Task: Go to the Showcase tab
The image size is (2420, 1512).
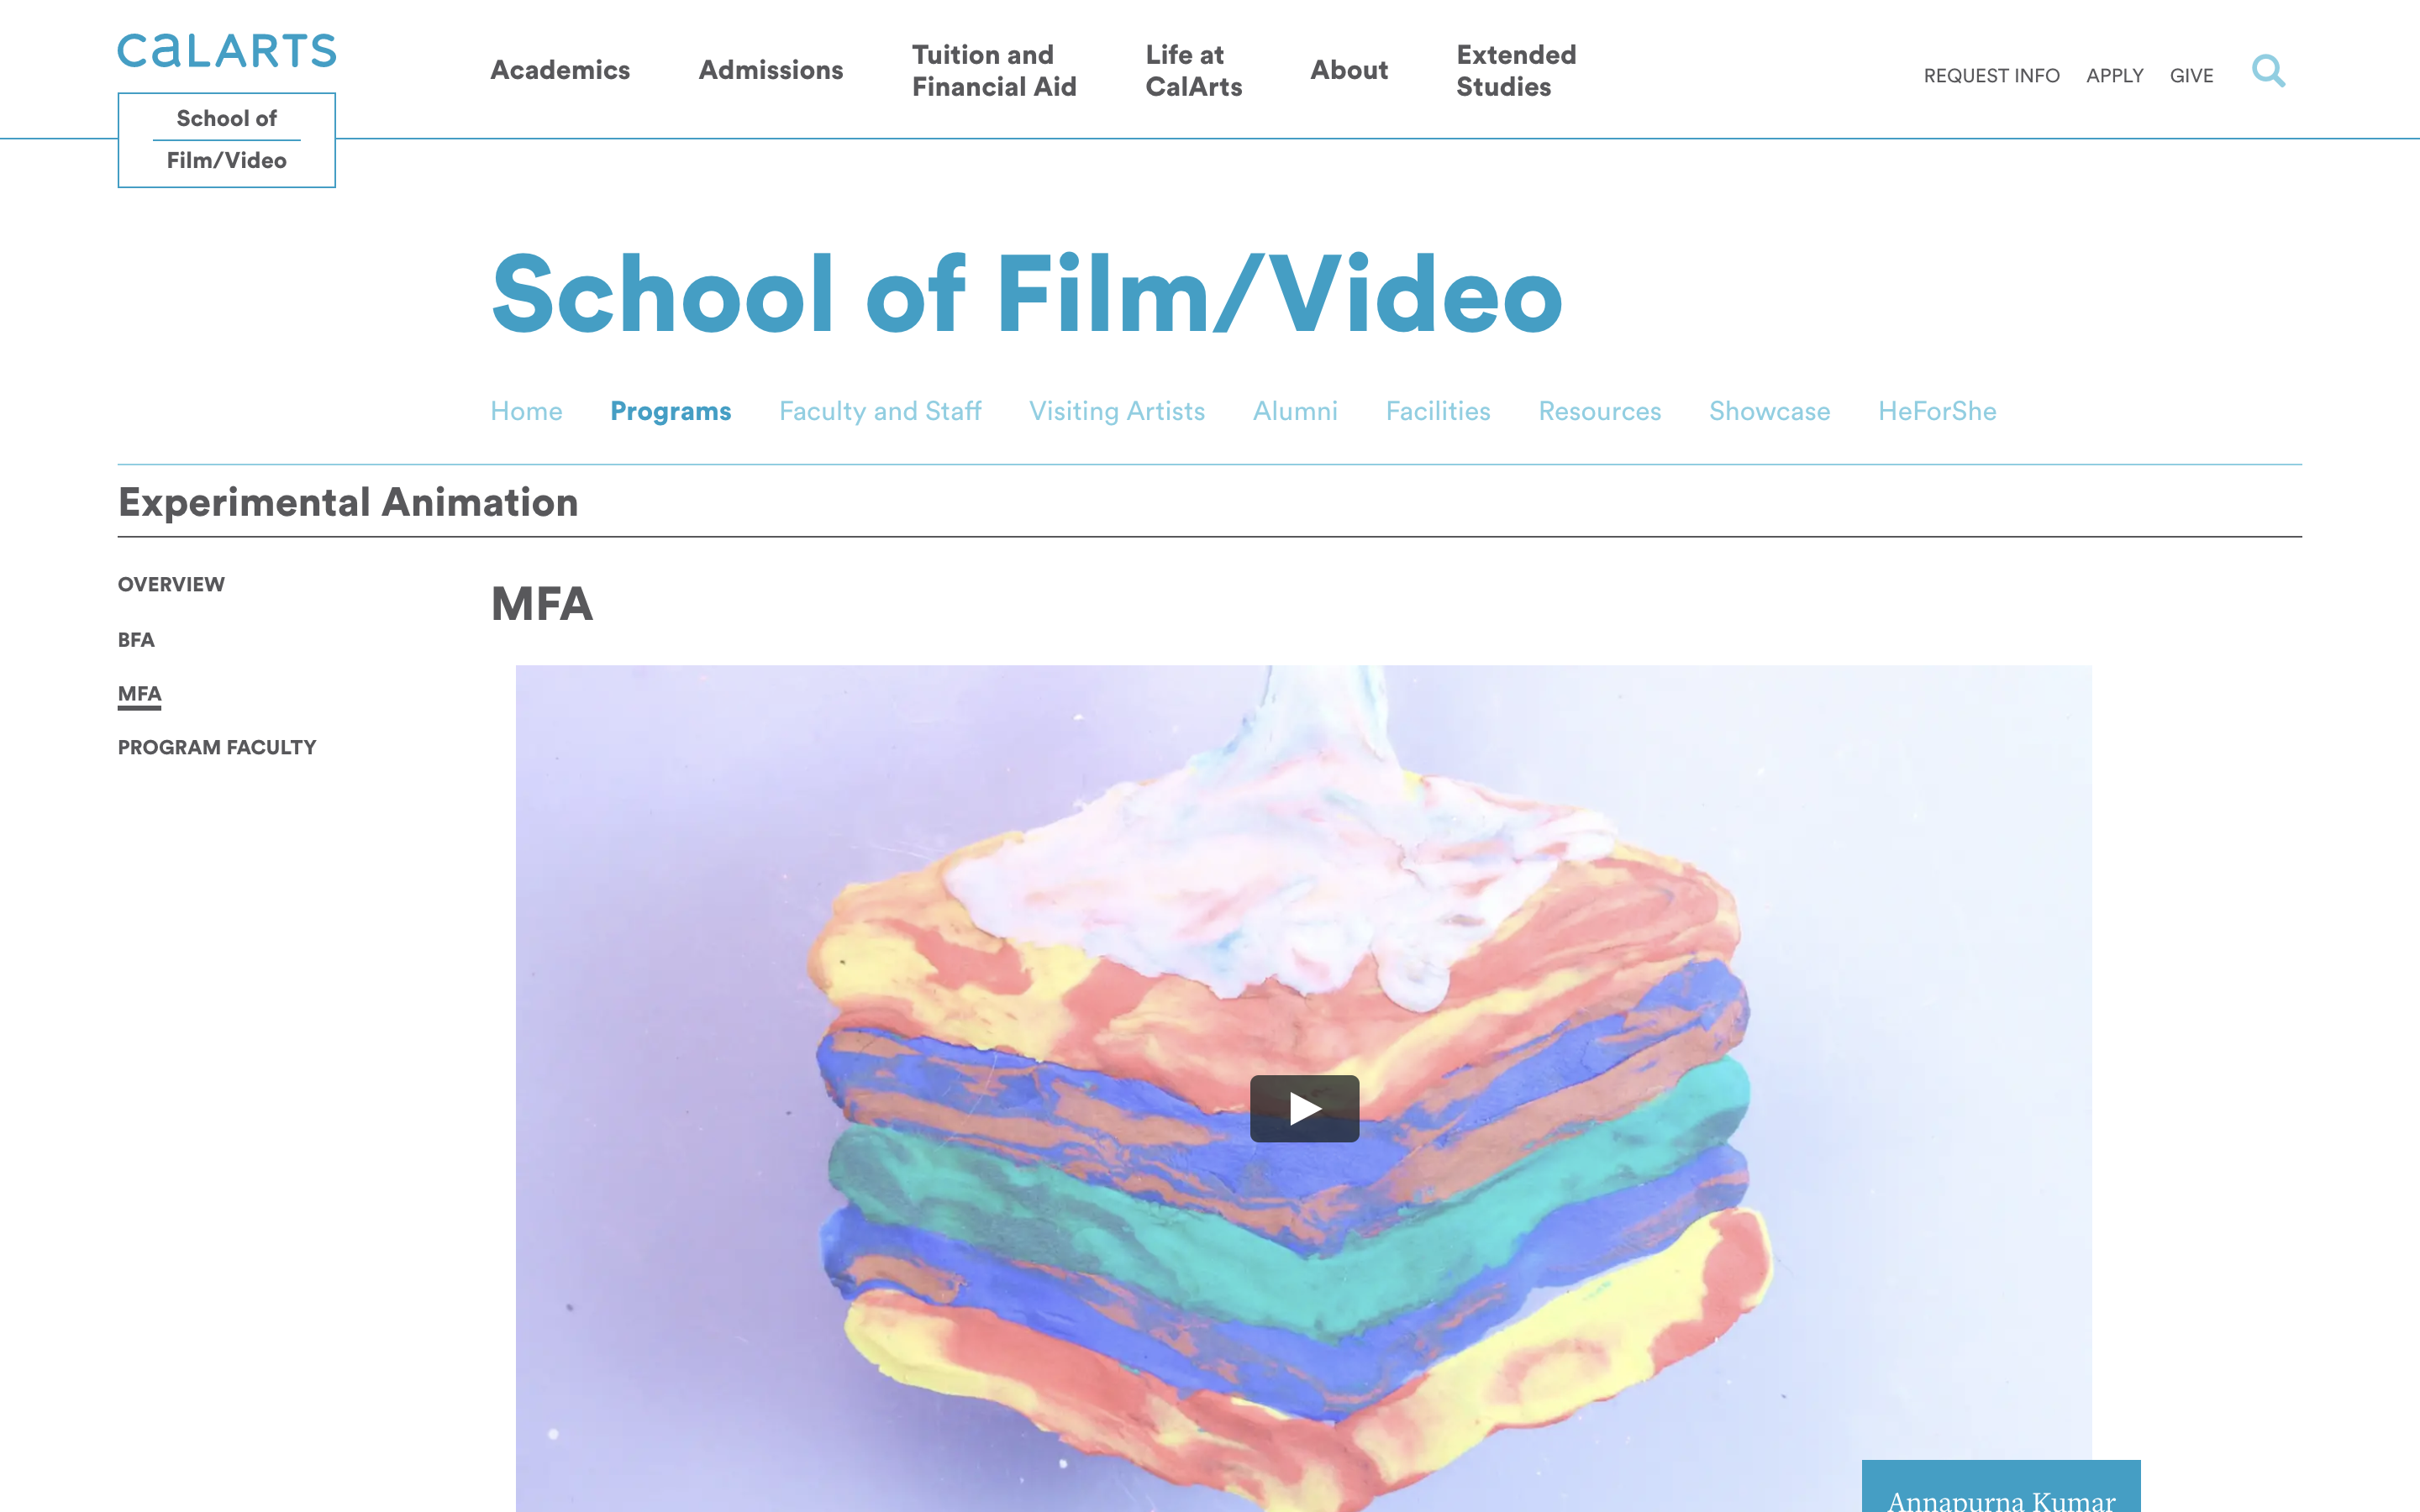Action: tap(1769, 411)
